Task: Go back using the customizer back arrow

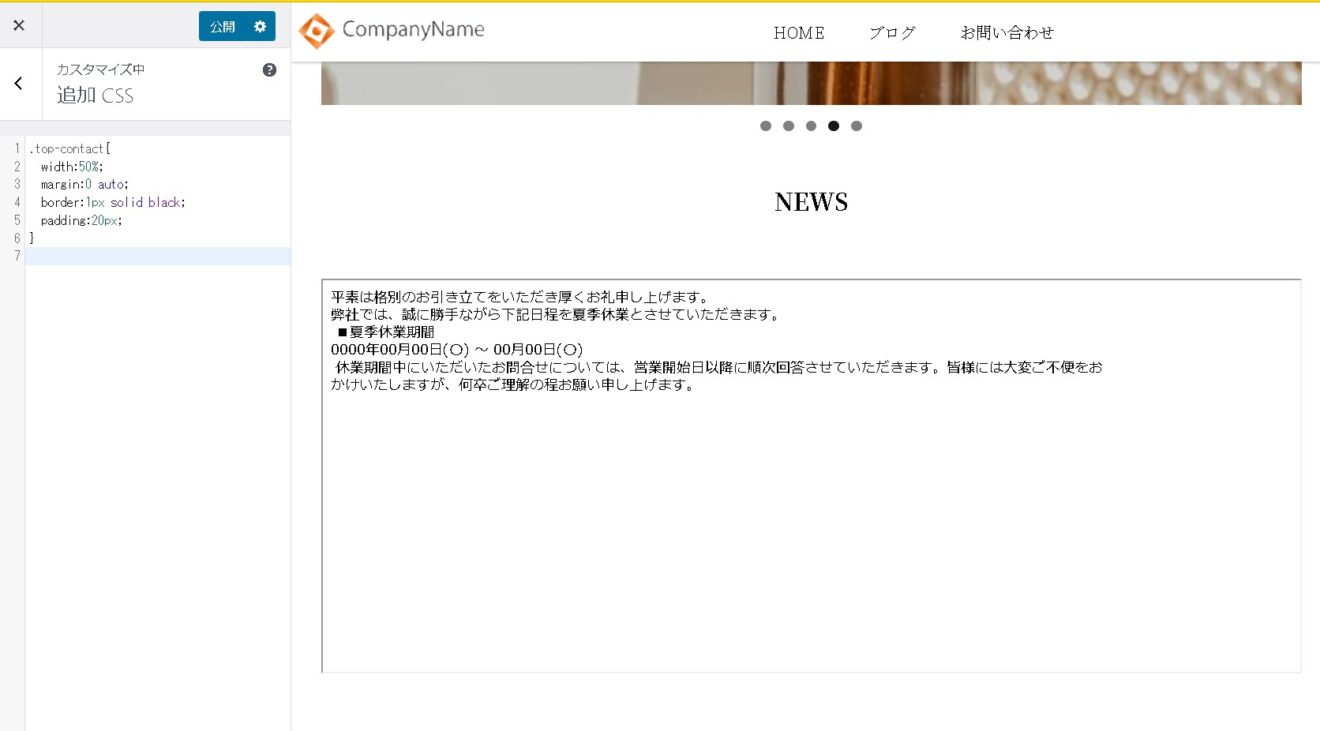Action: [x=18, y=84]
